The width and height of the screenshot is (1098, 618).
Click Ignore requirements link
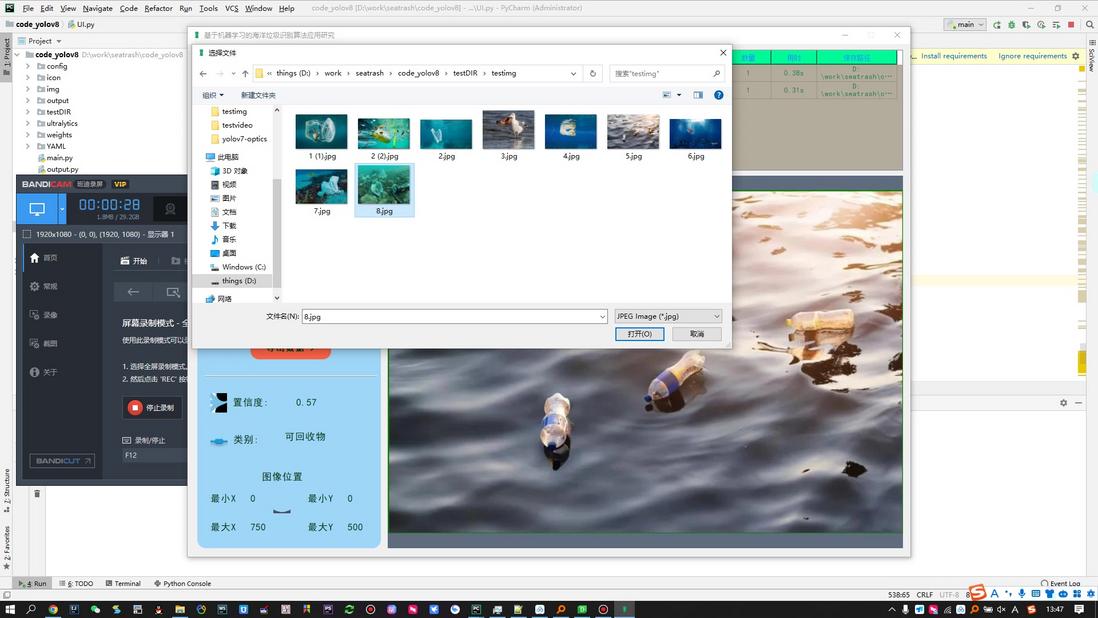tap(1032, 56)
